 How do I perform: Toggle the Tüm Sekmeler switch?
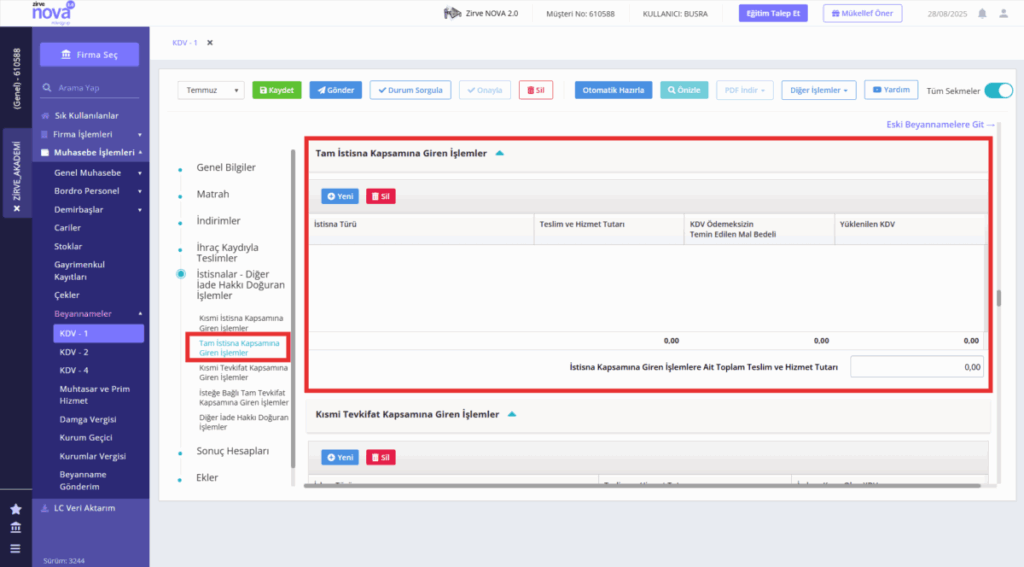point(999,90)
